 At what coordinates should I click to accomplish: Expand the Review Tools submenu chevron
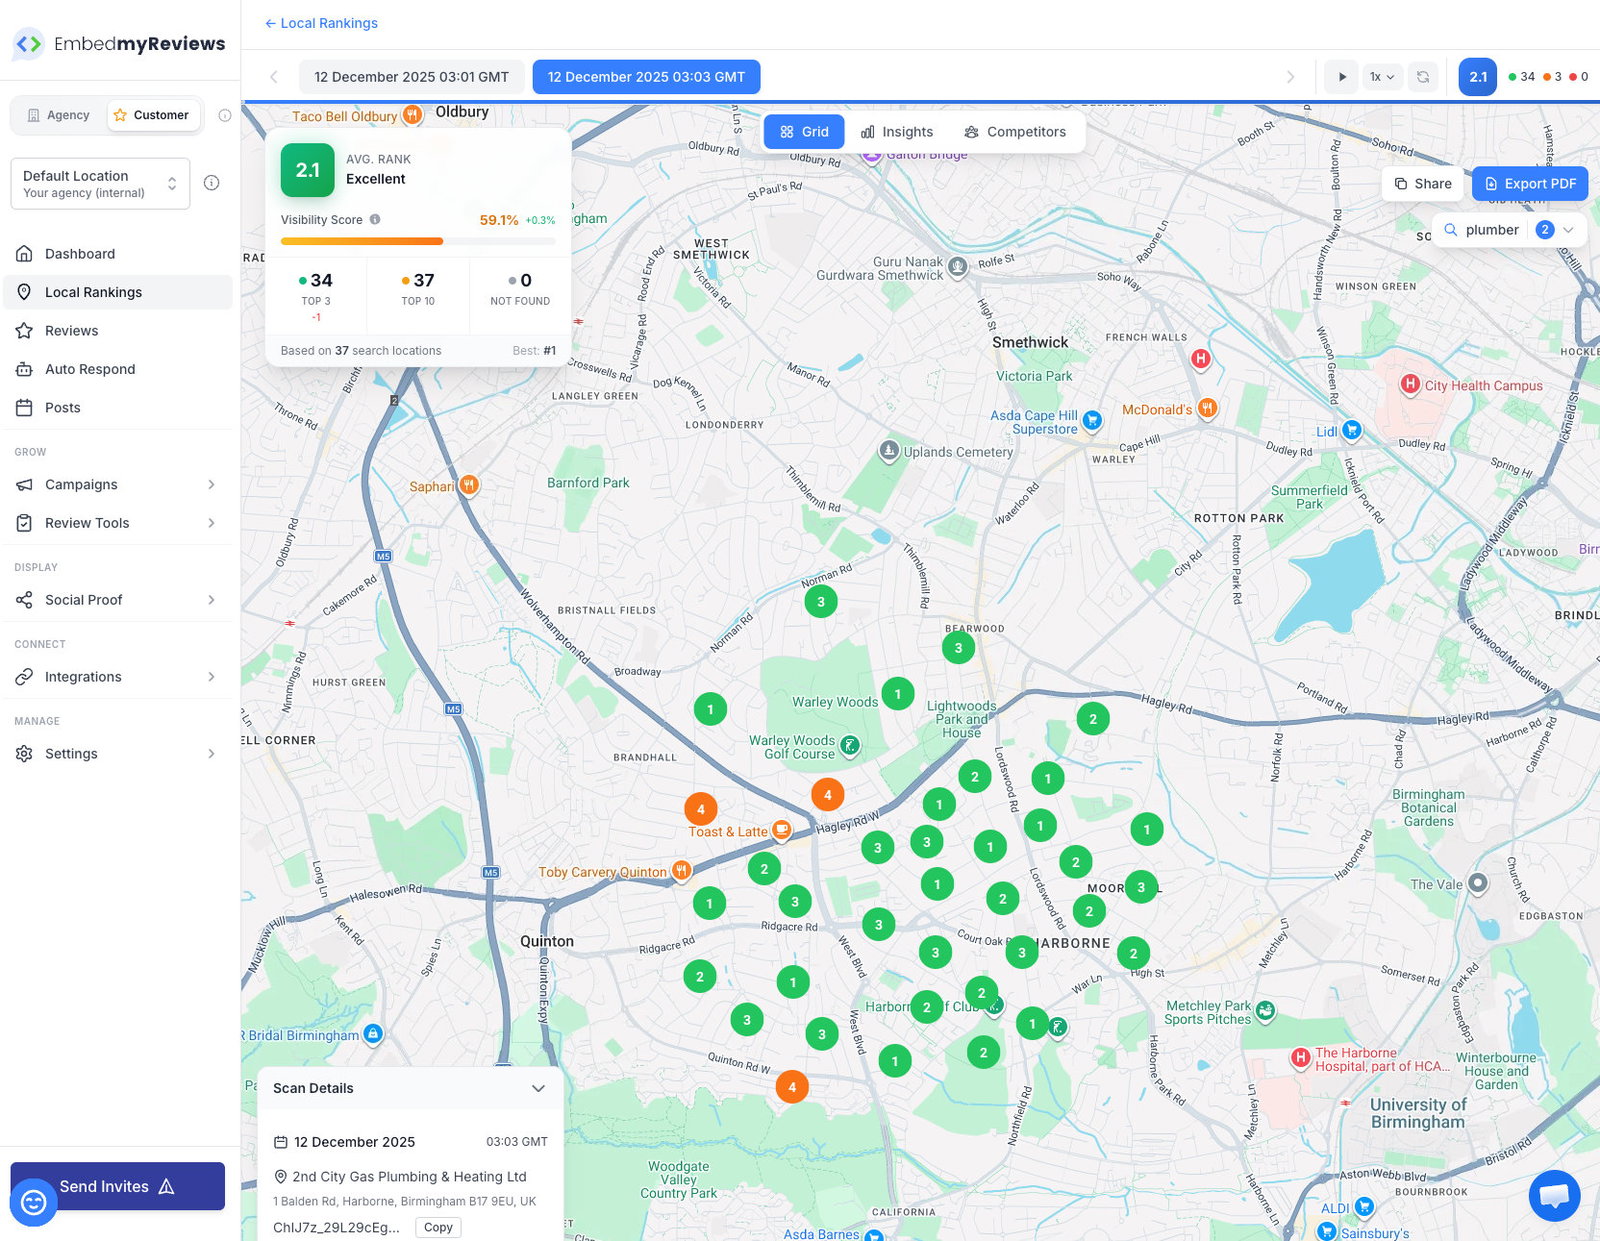point(211,523)
